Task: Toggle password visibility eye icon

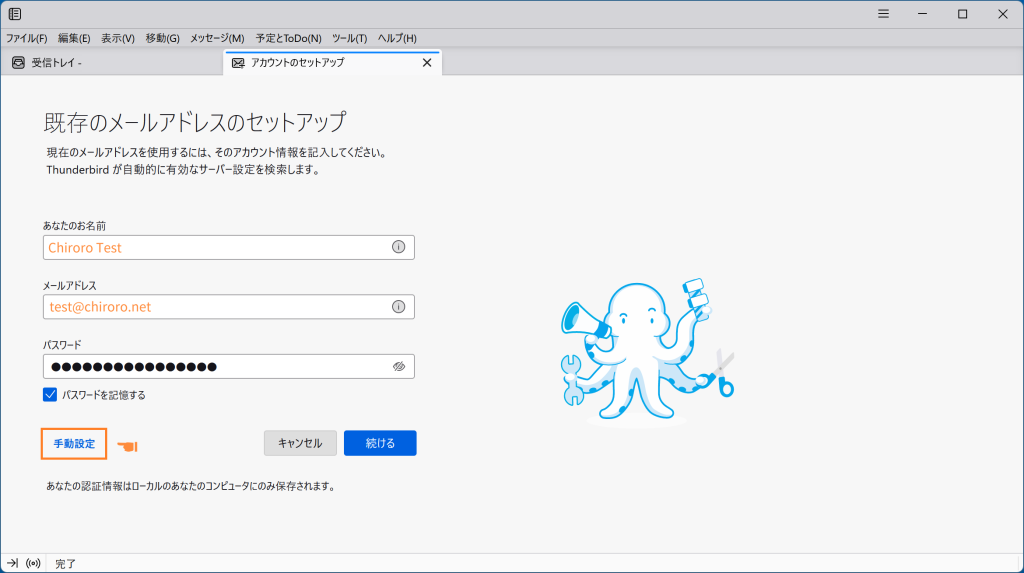Action: [398, 367]
